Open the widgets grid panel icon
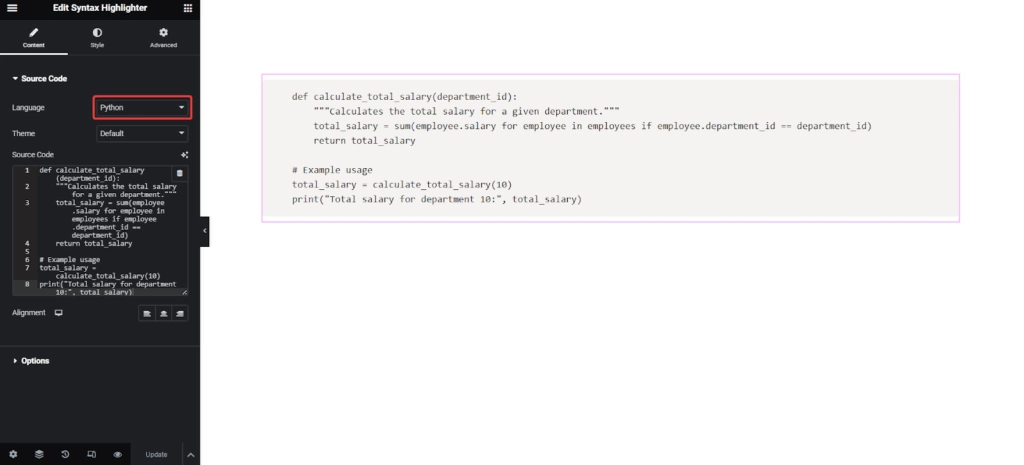The height and width of the screenshot is (465, 1024). click(187, 8)
